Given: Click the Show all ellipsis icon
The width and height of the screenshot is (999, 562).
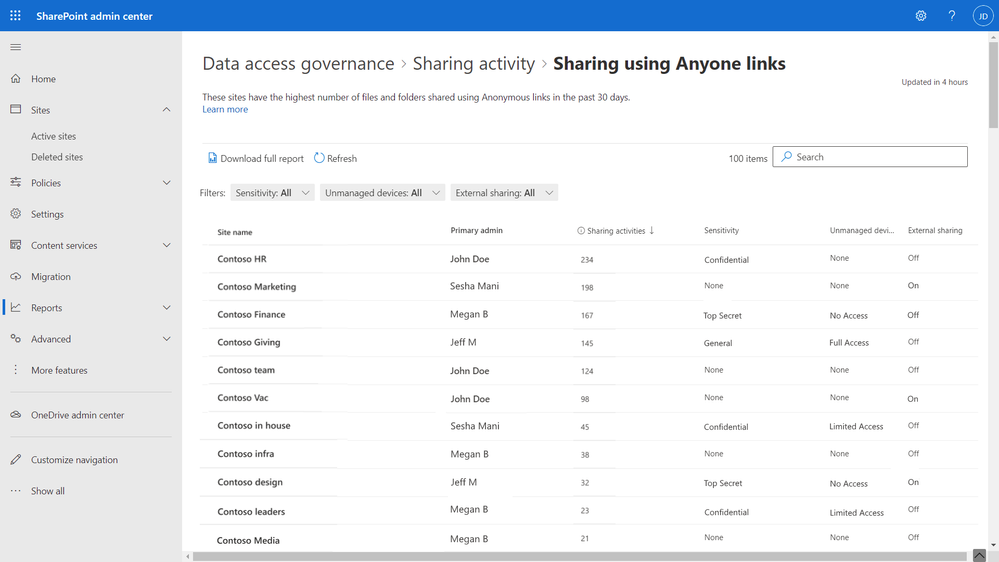Looking at the screenshot, I should point(16,491).
